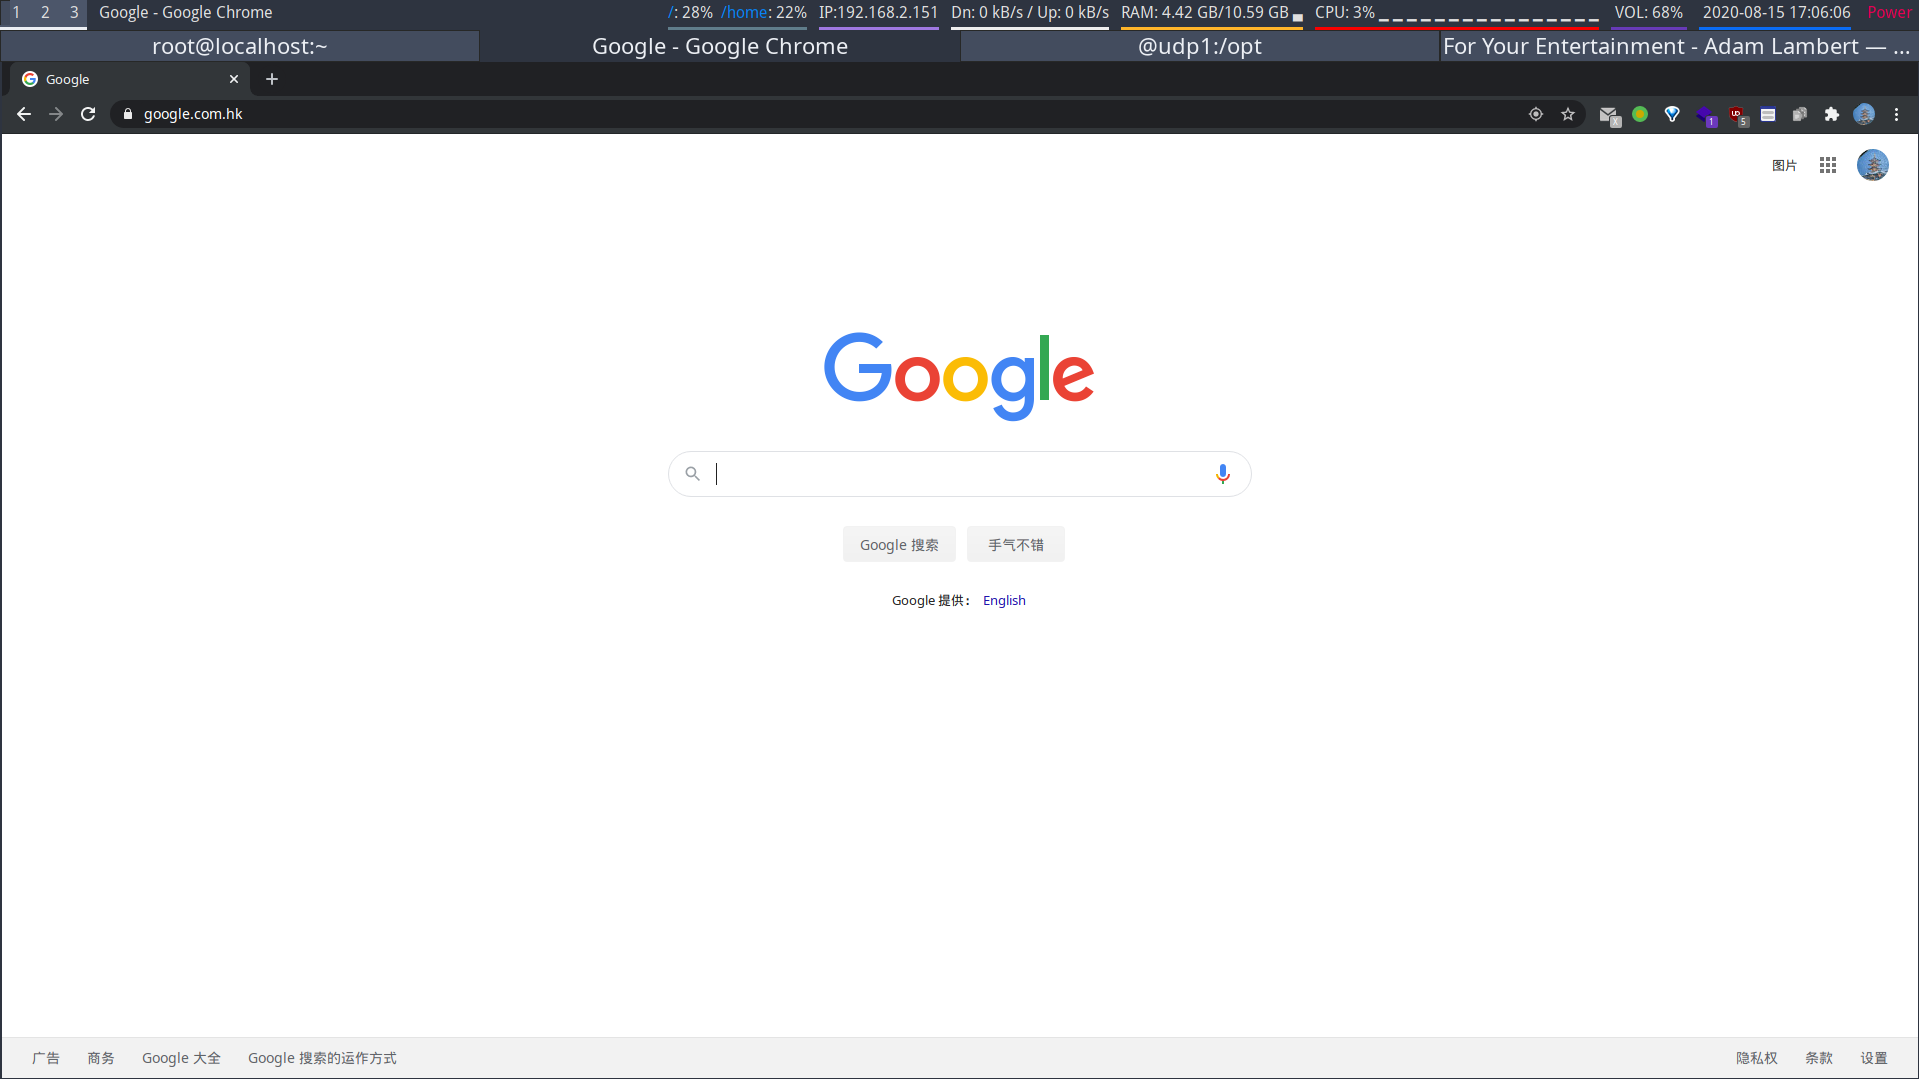Open the Google apps grid
Screen dimensions: 1919x1079
pyautogui.click(x=1828, y=165)
